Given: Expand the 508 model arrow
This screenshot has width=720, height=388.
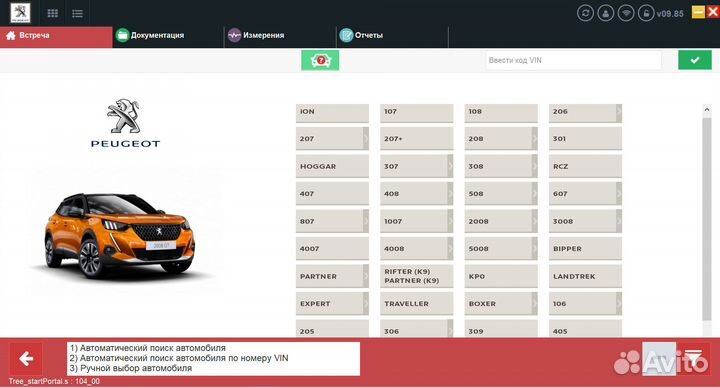Looking at the screenshot, I should 534,194.
